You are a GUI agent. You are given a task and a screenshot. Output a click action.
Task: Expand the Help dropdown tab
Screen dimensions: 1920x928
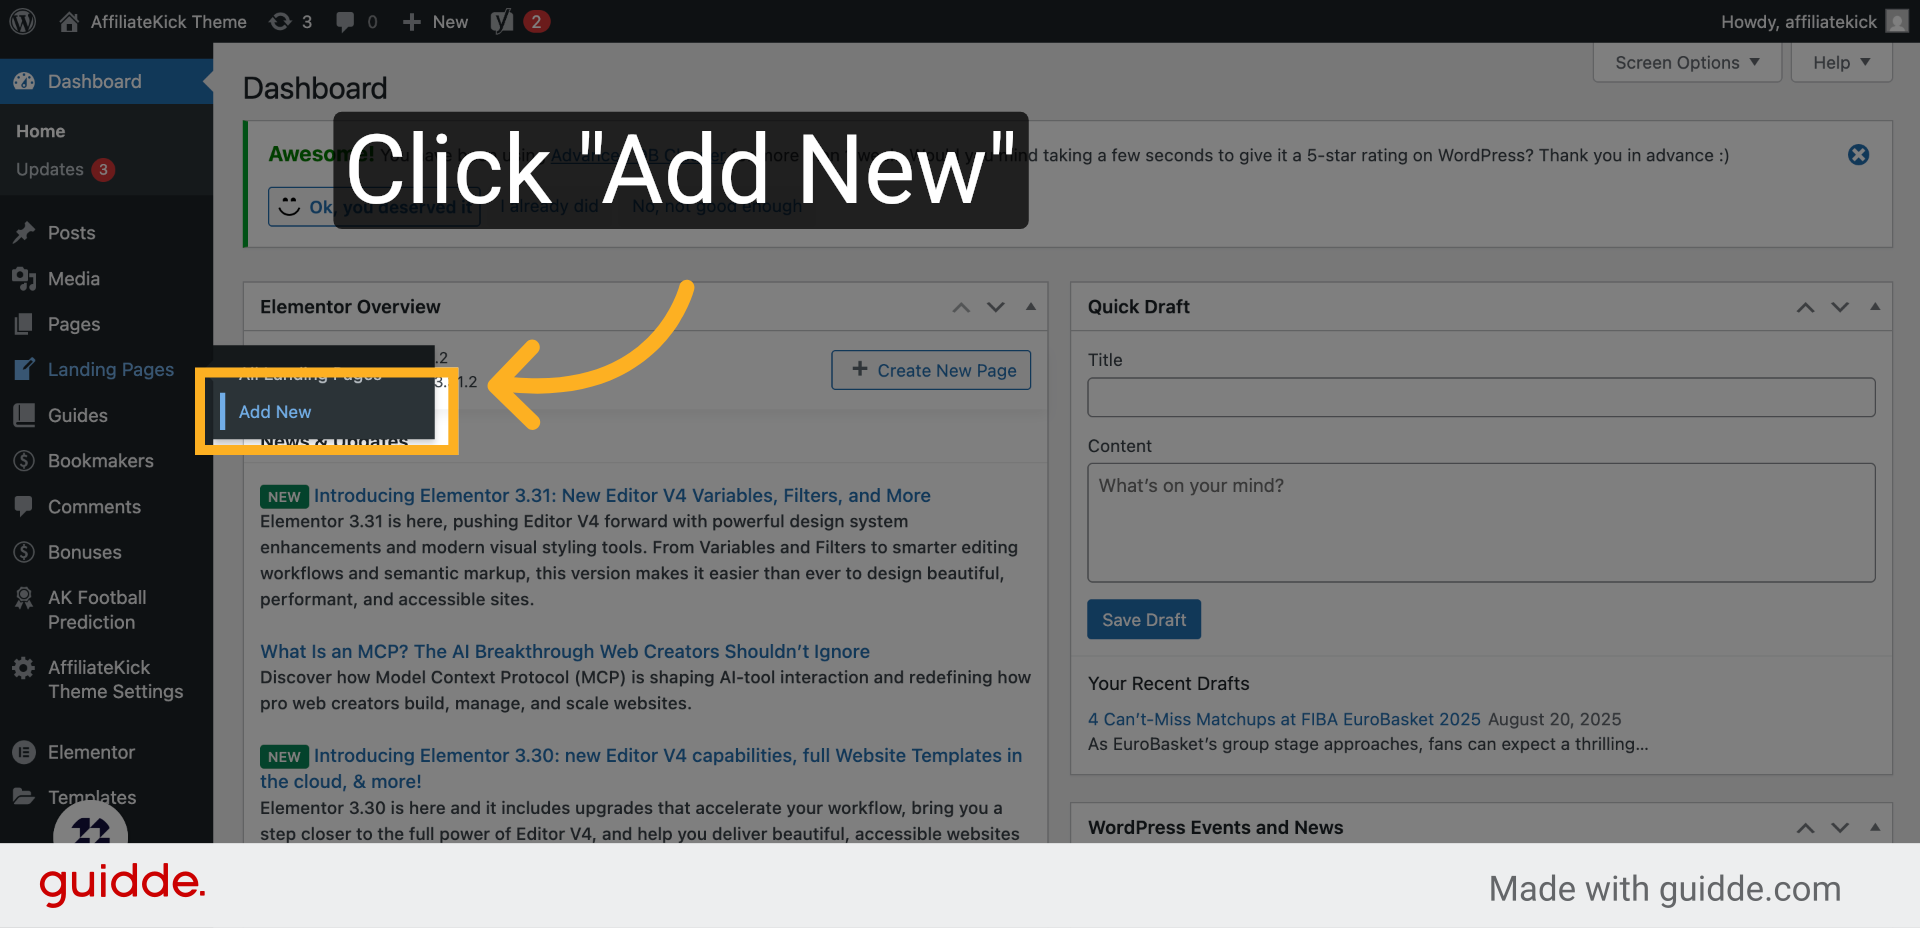click(1841, 62)
